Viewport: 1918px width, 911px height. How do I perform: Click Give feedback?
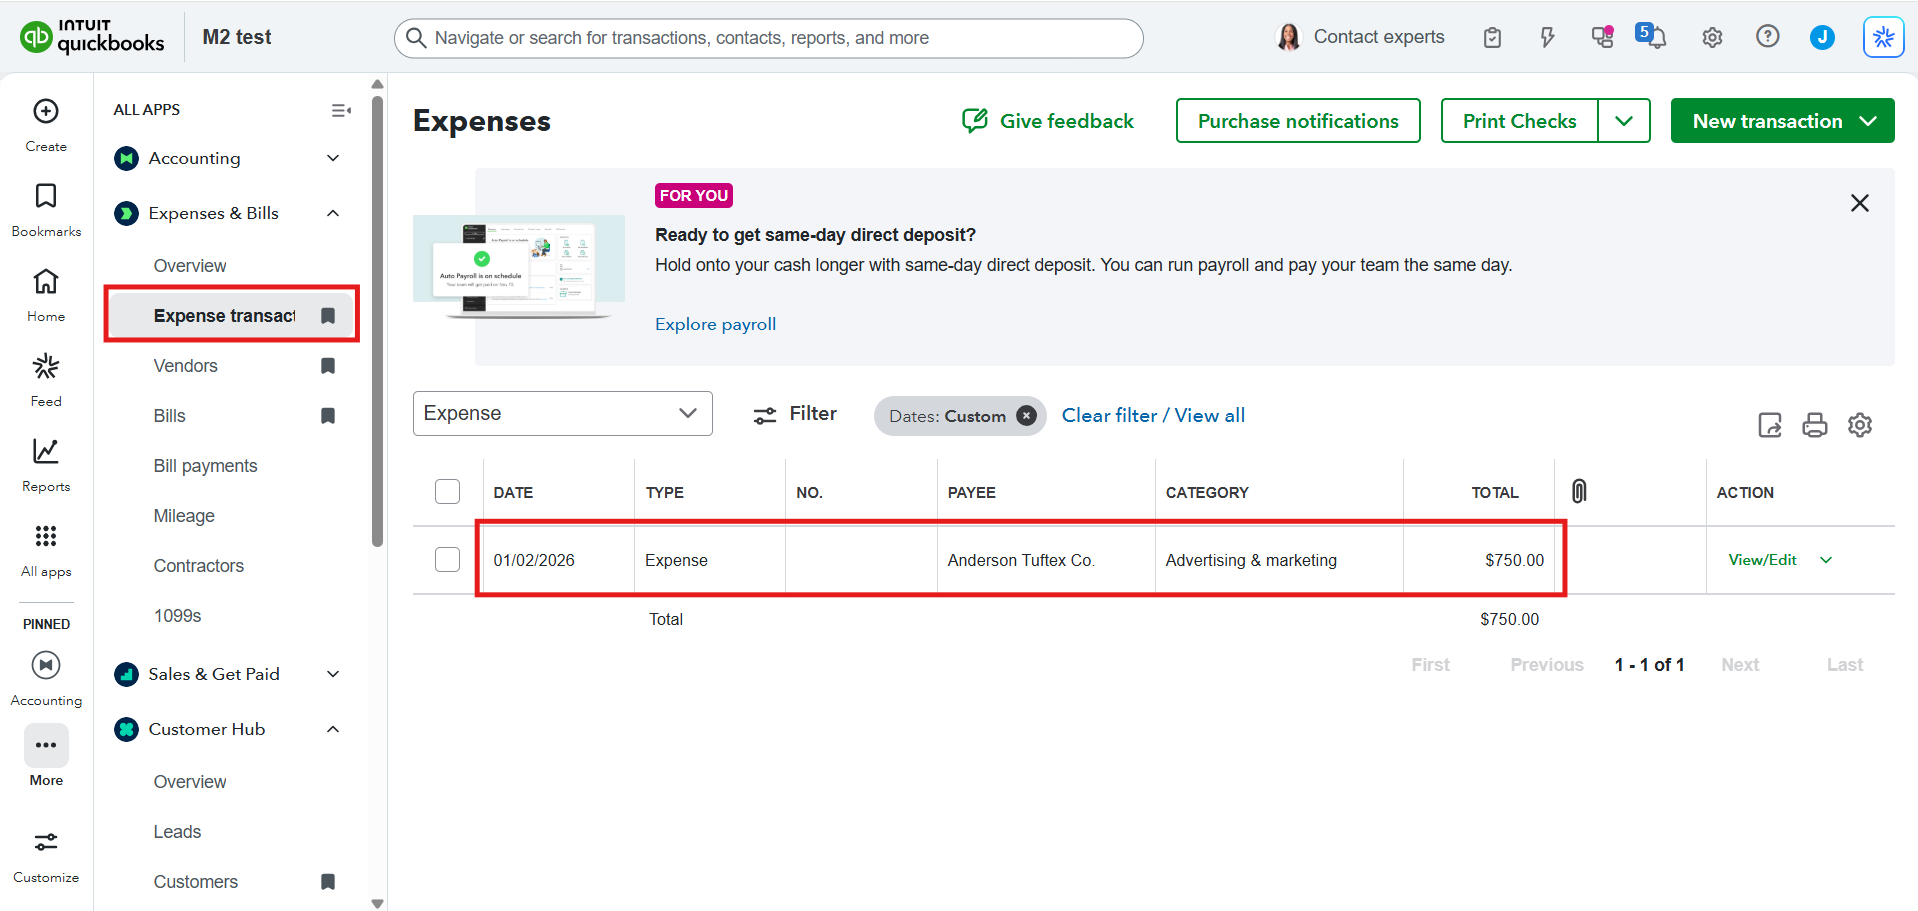pos(1048,121)
